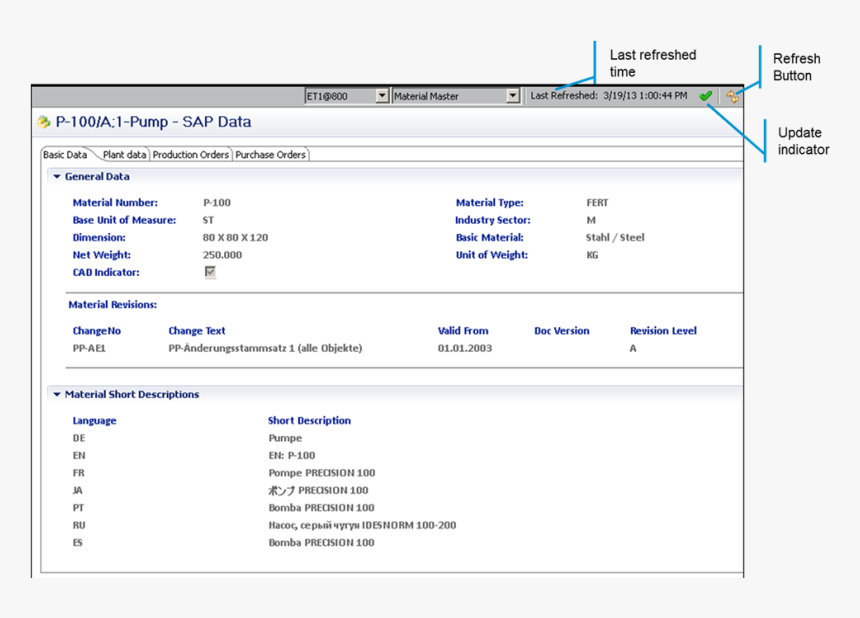Click the Short Description column header

[x=309, y=421]
